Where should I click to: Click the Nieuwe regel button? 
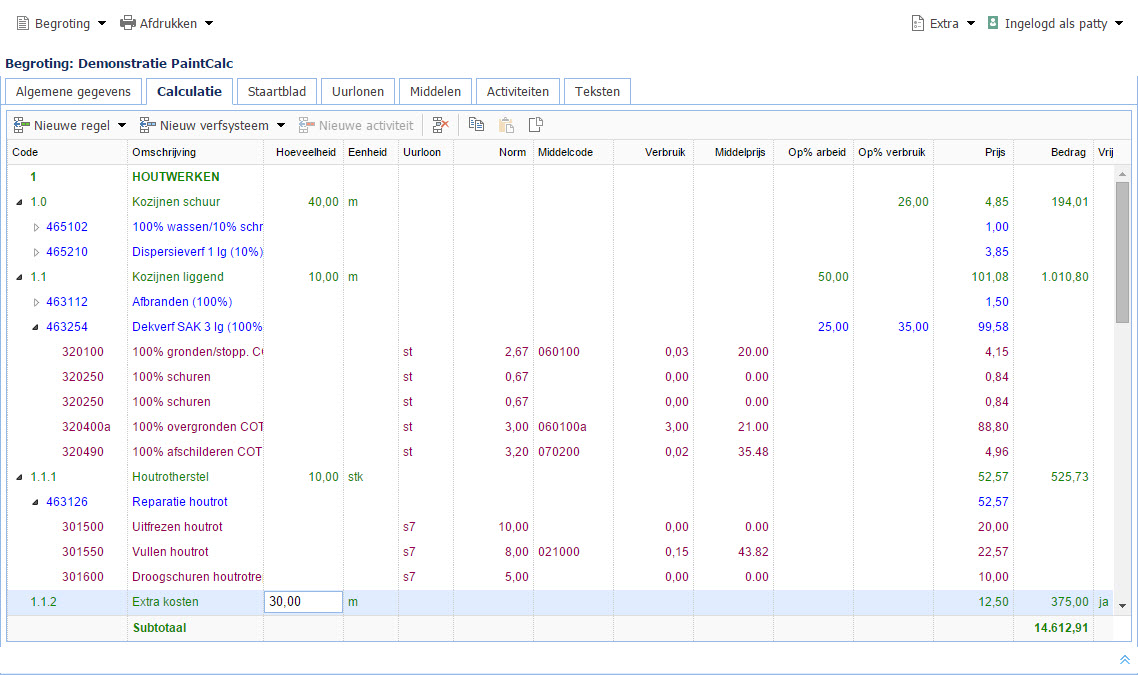[x=64, y=125]
